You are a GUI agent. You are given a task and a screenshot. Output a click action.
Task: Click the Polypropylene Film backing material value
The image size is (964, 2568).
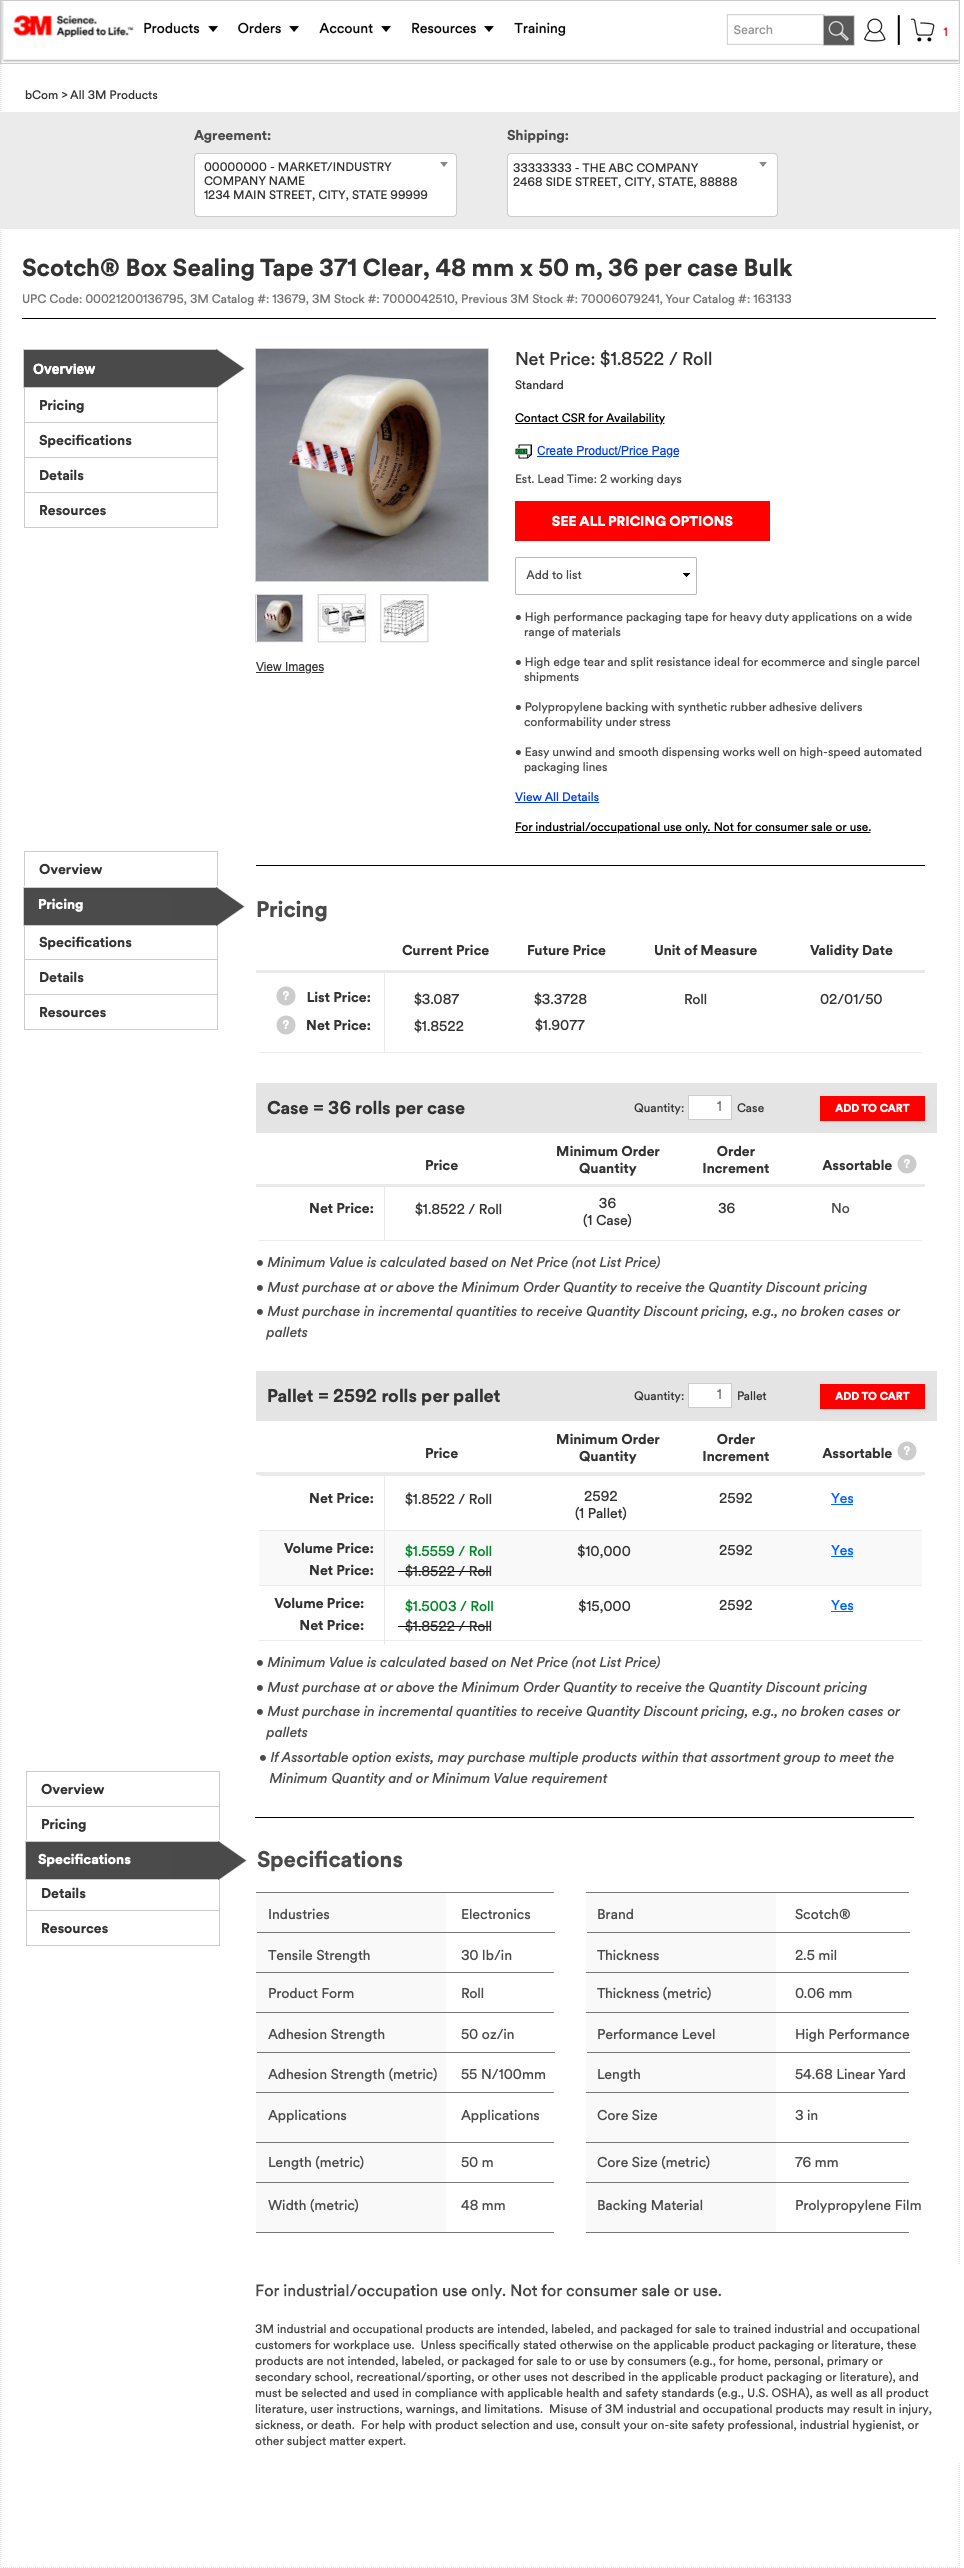(x=858, y=2205)
